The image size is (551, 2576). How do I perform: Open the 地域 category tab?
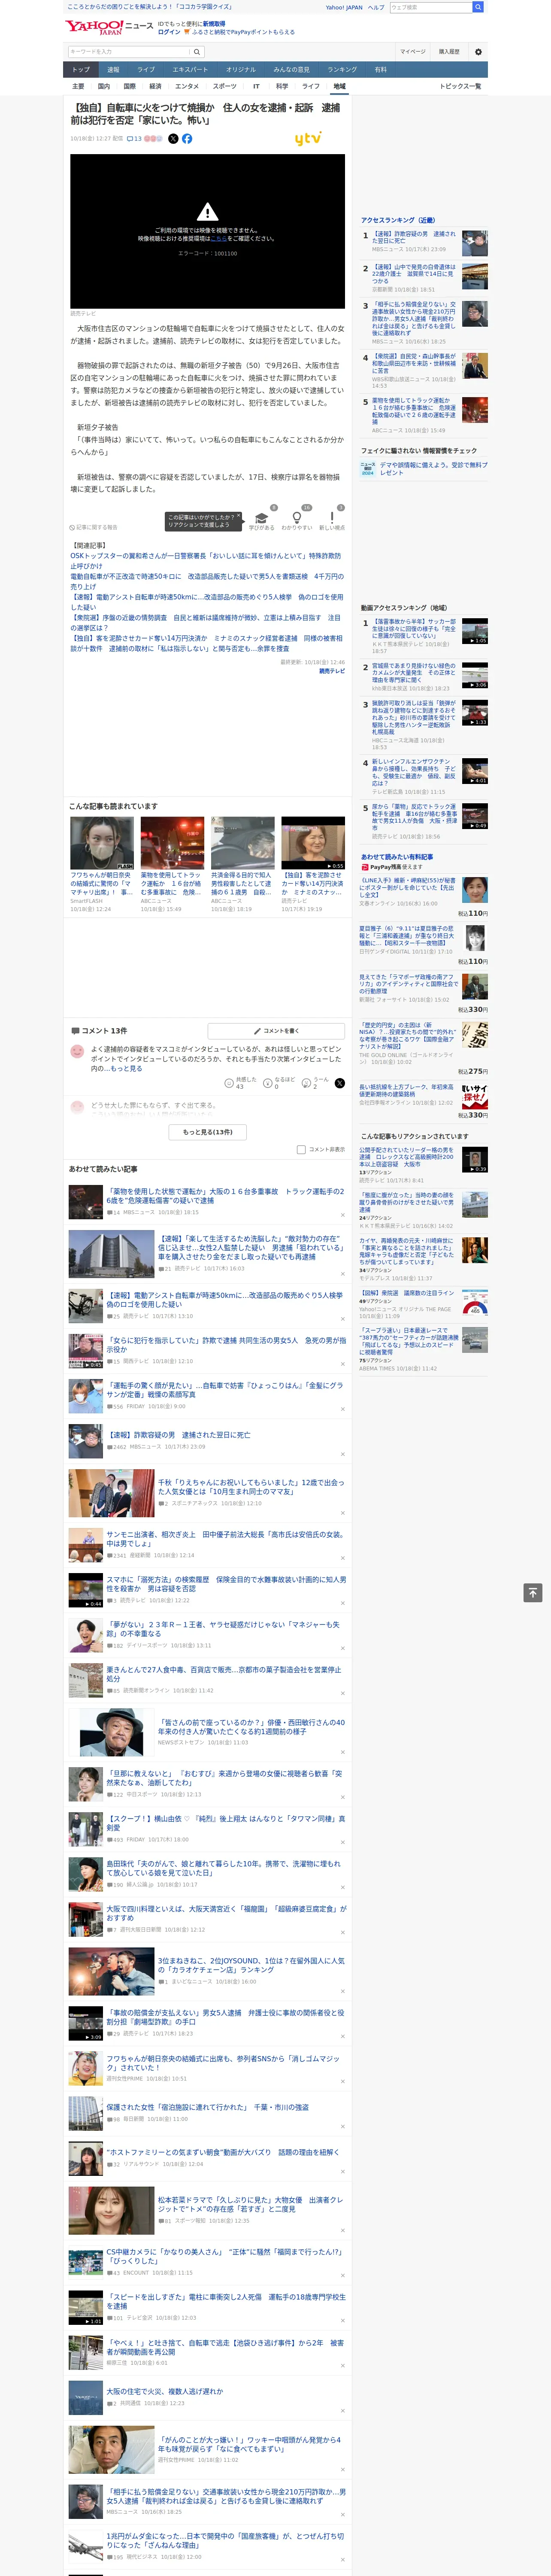(340, 86)
